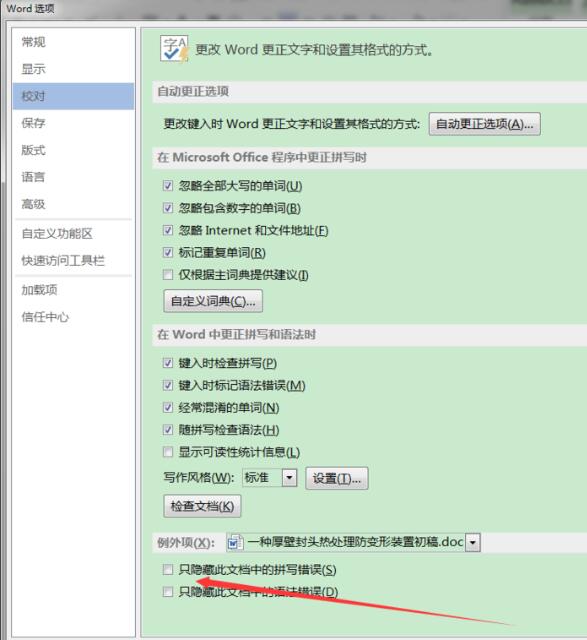Click the Word document icon in 例外项
Screen dimensions: 587x640
click(x=235, y=543)
